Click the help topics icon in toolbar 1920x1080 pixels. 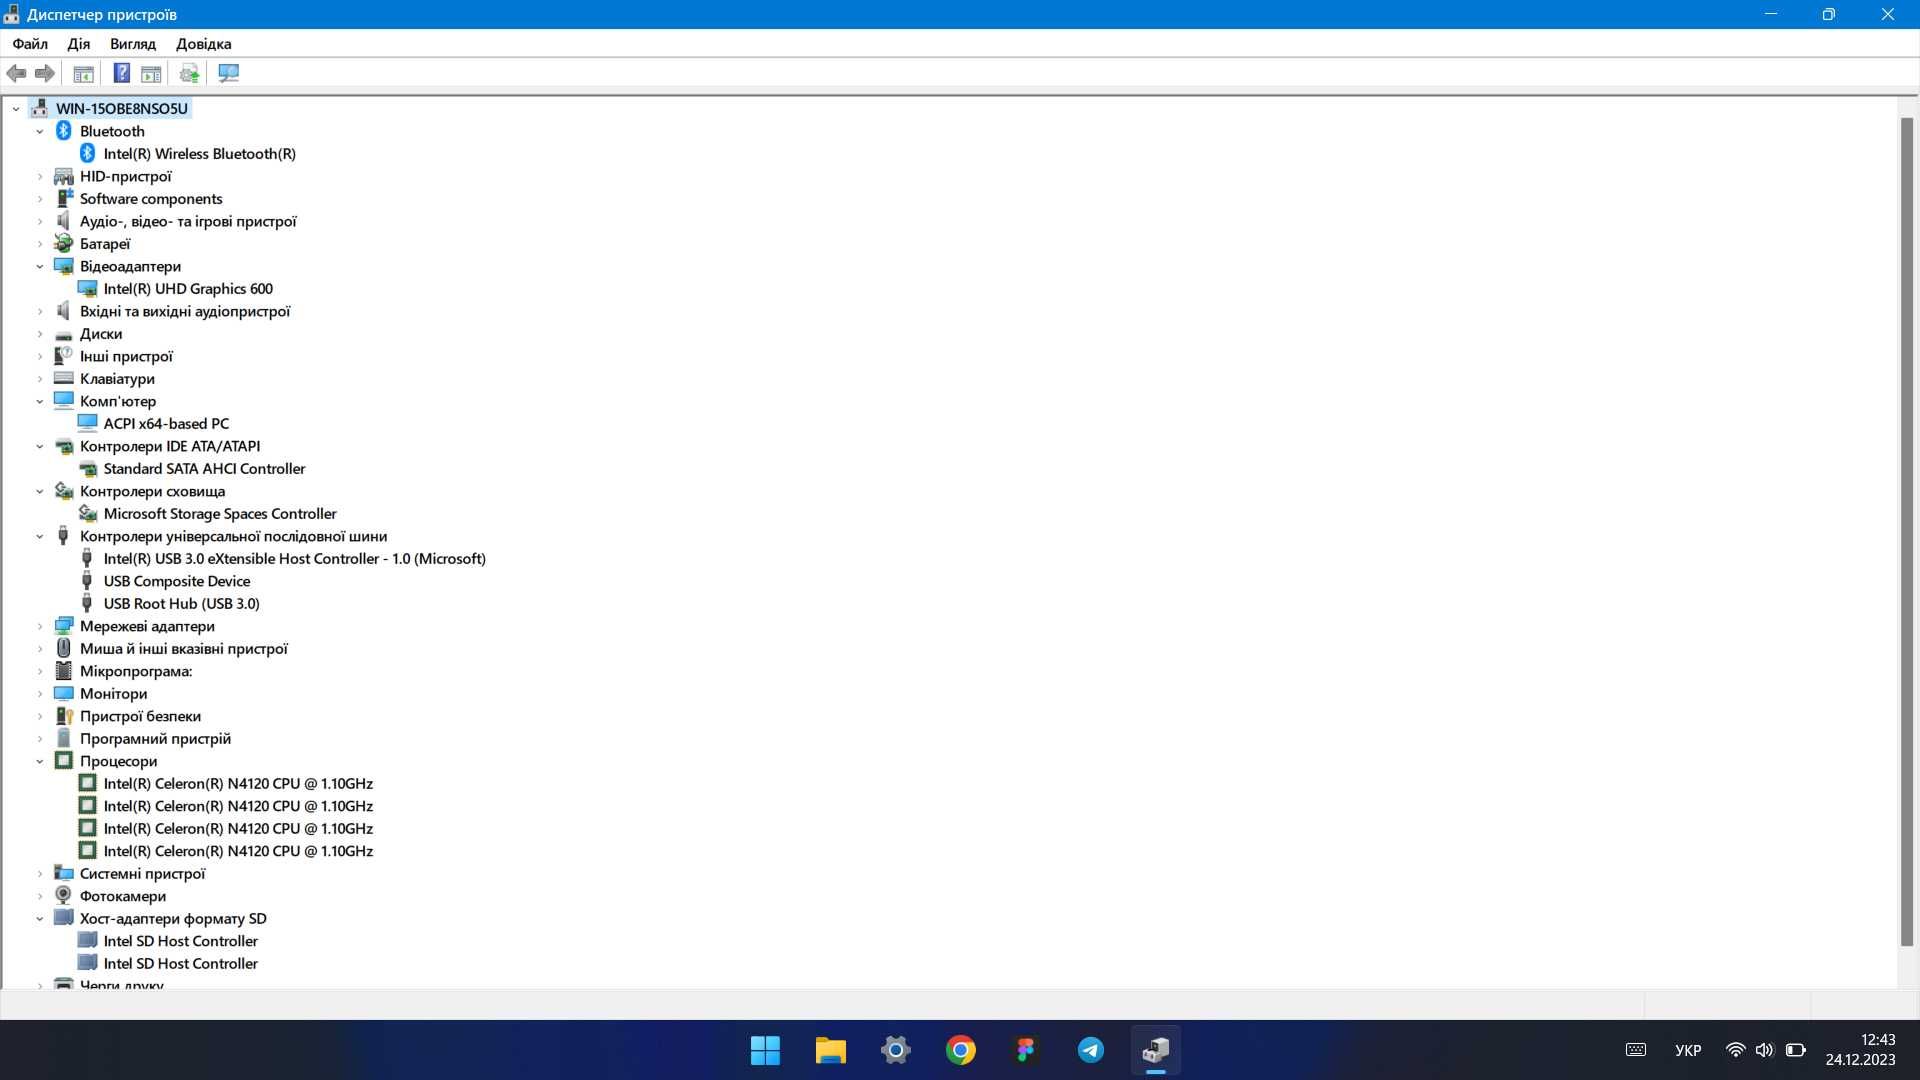(x=119, y=73)
